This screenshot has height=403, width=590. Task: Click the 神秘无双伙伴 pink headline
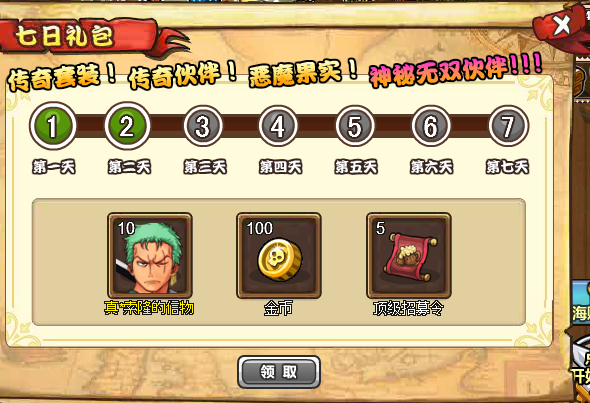click(456, 70)
